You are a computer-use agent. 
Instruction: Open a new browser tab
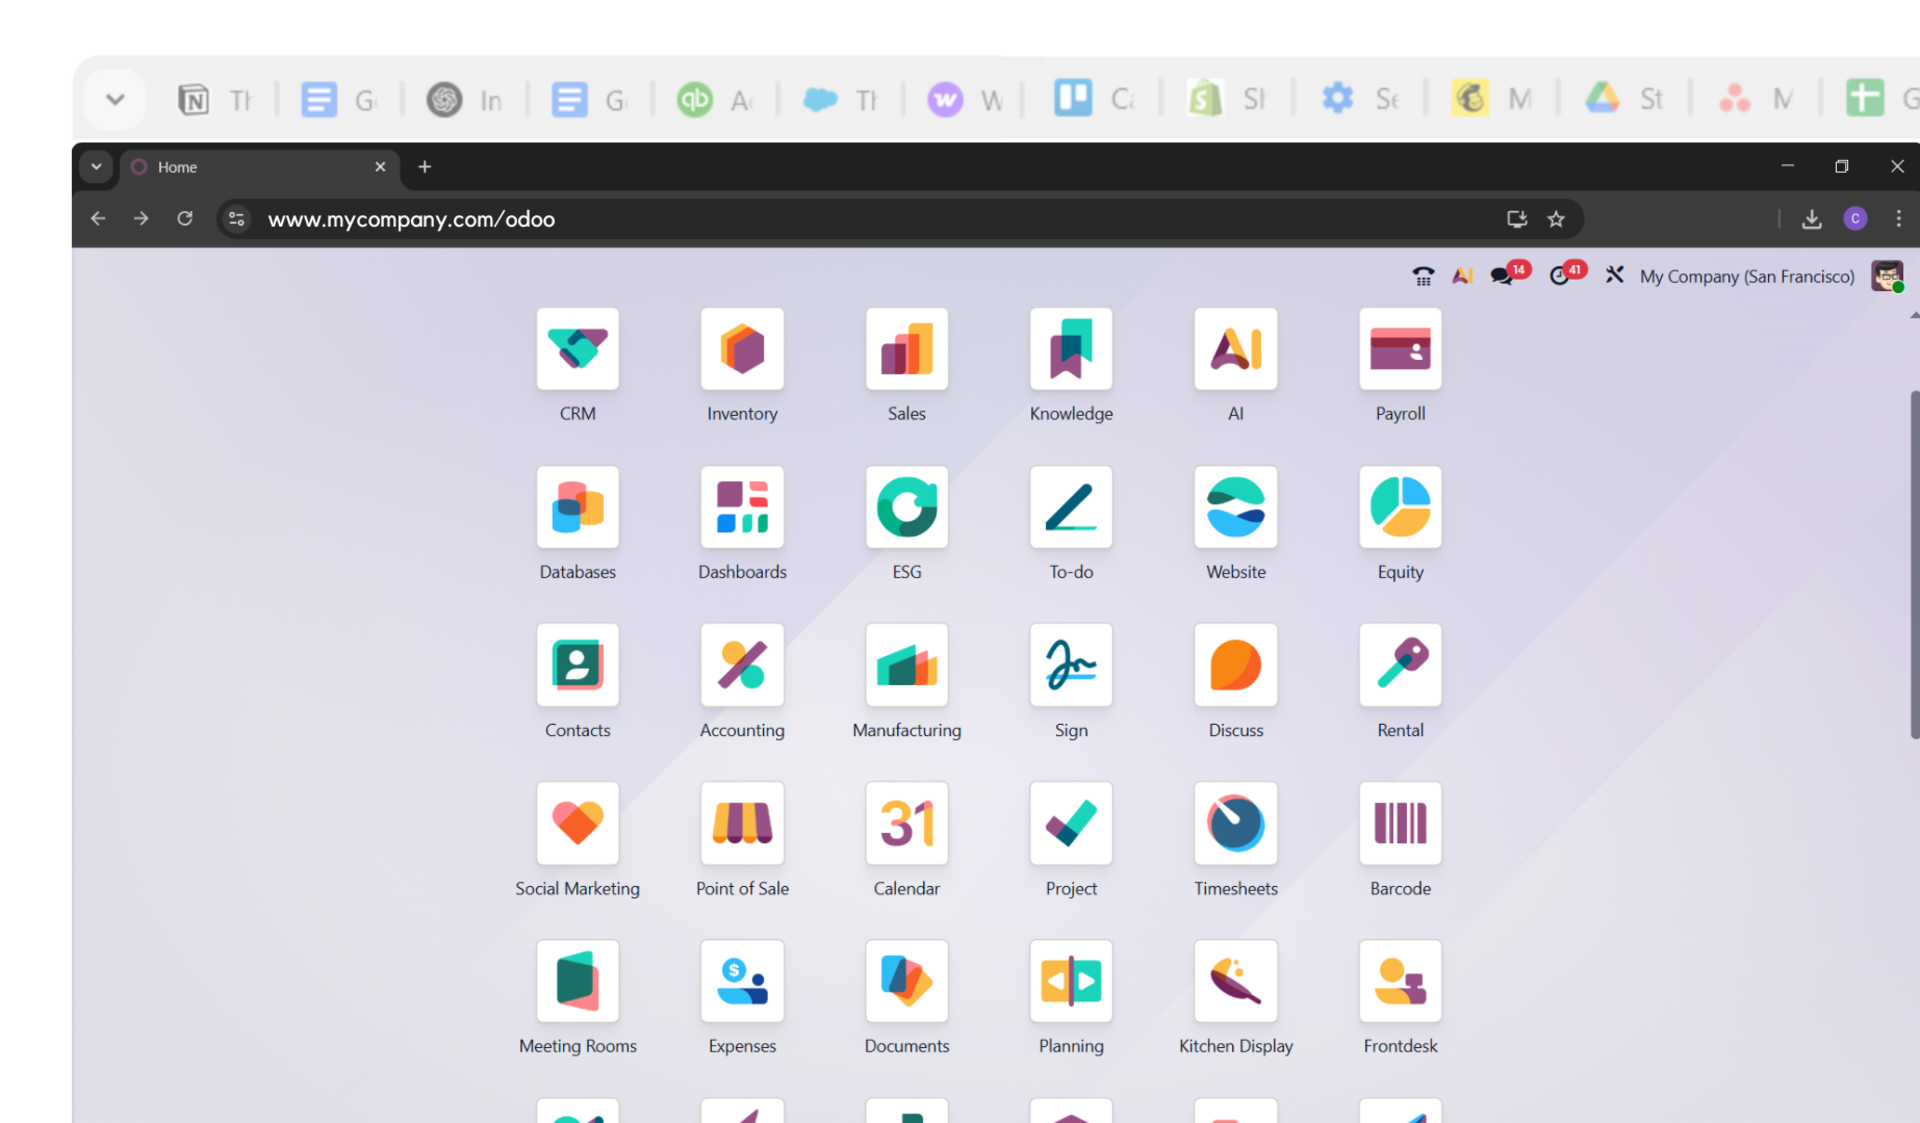pos(425,167)
